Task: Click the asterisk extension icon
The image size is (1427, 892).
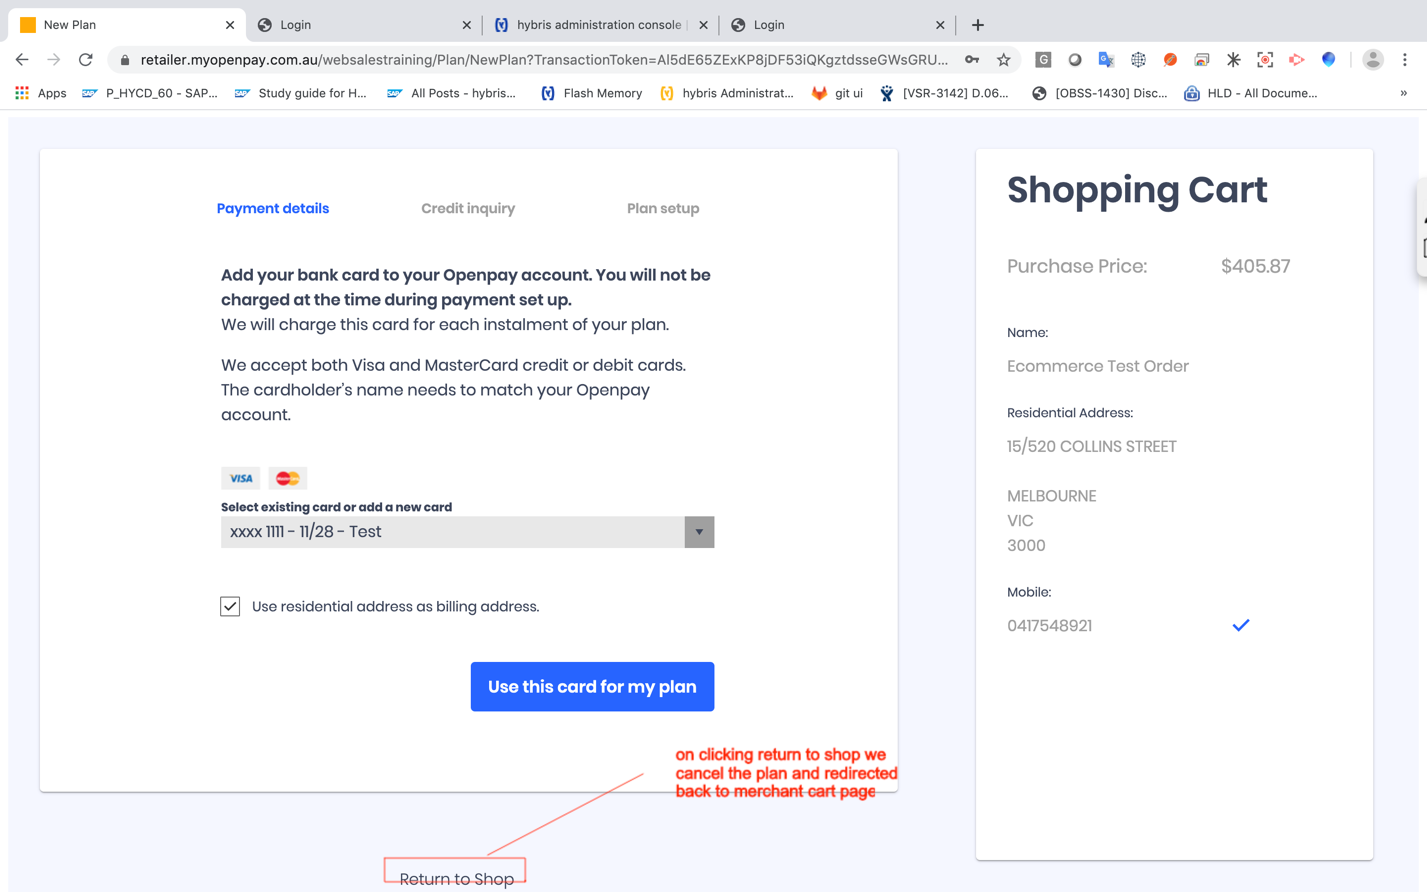Action: [x=1233, y=60]
